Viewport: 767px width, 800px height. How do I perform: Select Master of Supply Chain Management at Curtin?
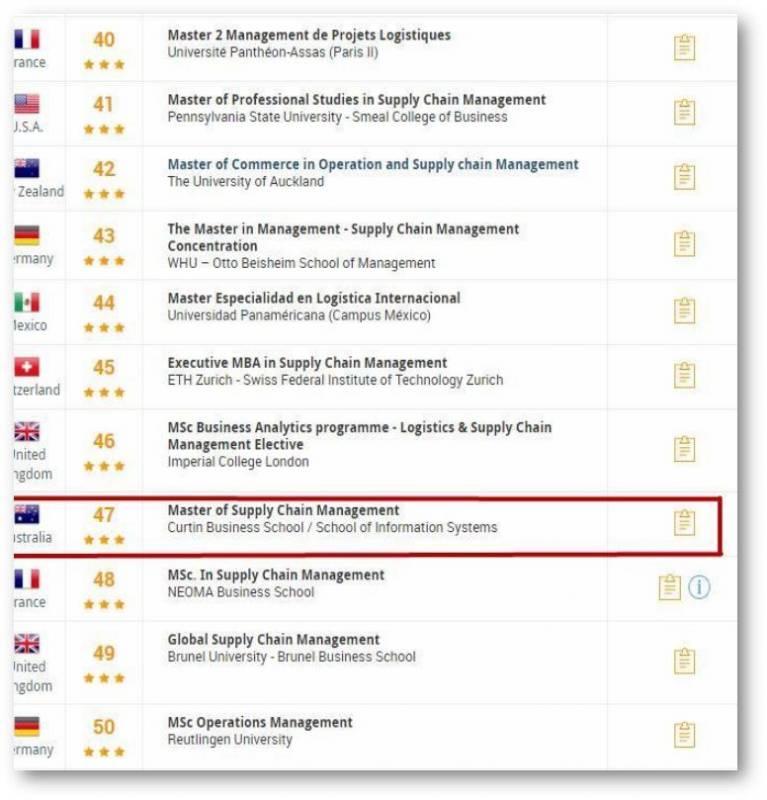[x=283, y=510]
